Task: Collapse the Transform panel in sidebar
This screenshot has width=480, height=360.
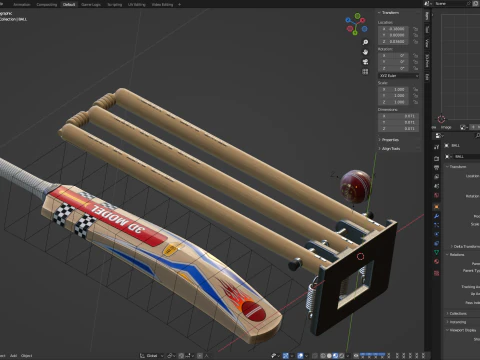Action: tap(389, 13)
